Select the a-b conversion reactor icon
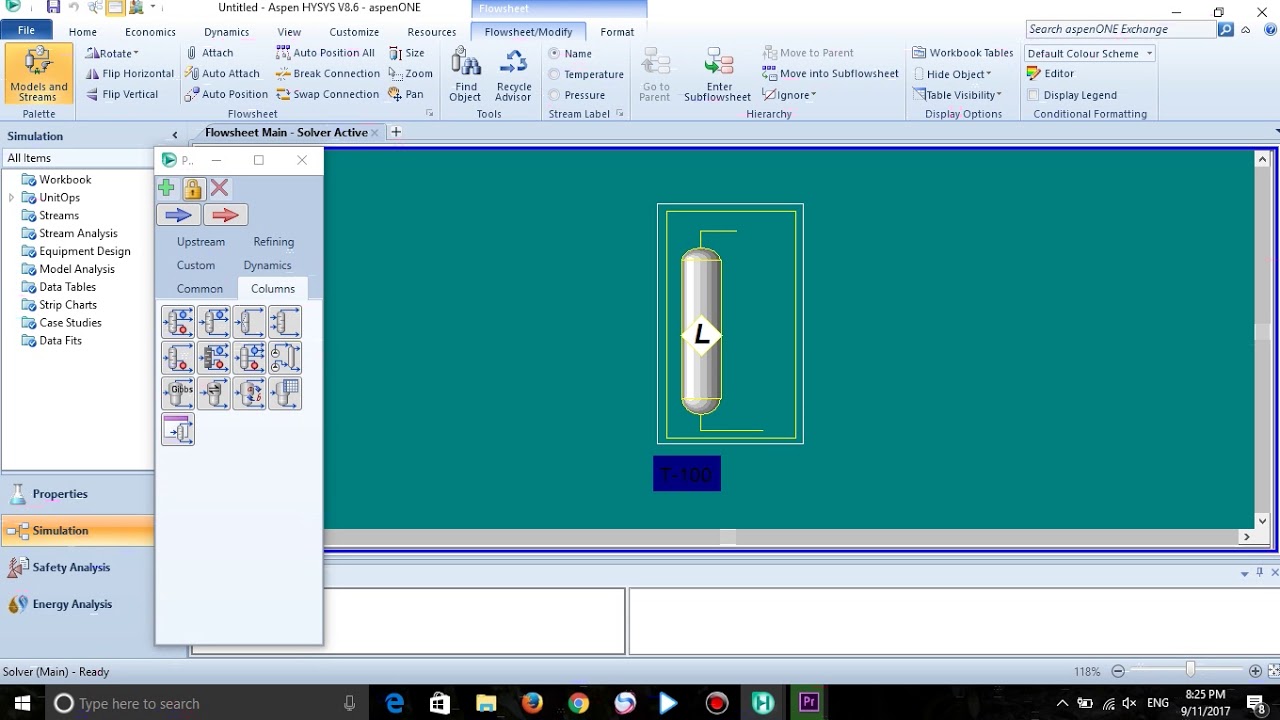The width and height of the screenshot is (1280, 720). (x=249, y=393)
